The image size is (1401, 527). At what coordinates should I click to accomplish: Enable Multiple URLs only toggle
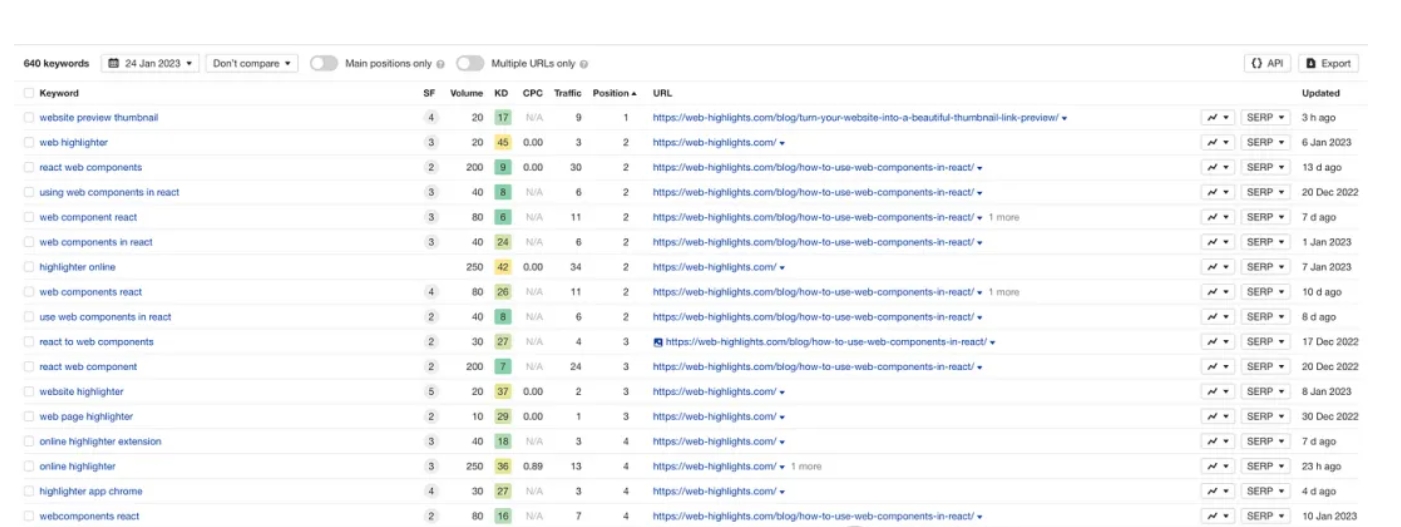pyautogui.click(x=470, y=63)
